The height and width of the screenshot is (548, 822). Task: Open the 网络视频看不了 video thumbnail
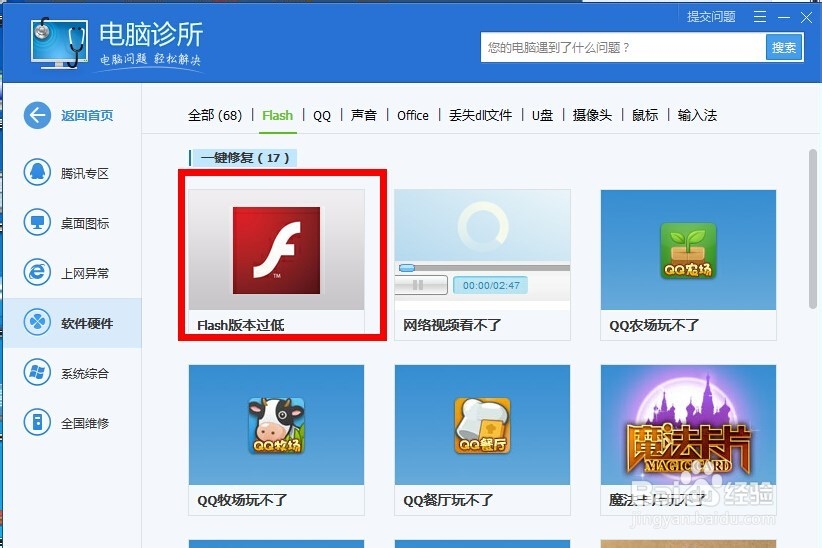point(482,250)
